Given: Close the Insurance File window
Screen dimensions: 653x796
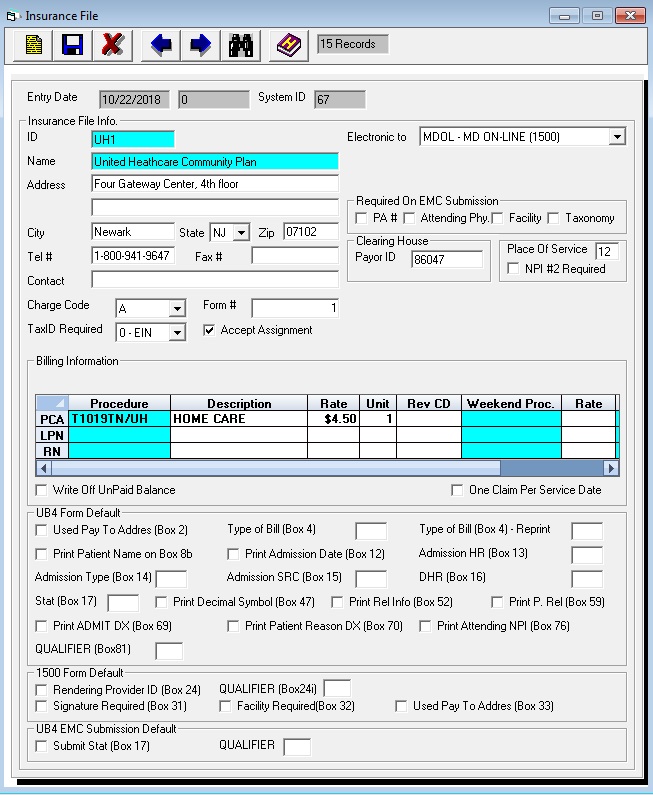Looking at the screenshot, I should [630, 16].
